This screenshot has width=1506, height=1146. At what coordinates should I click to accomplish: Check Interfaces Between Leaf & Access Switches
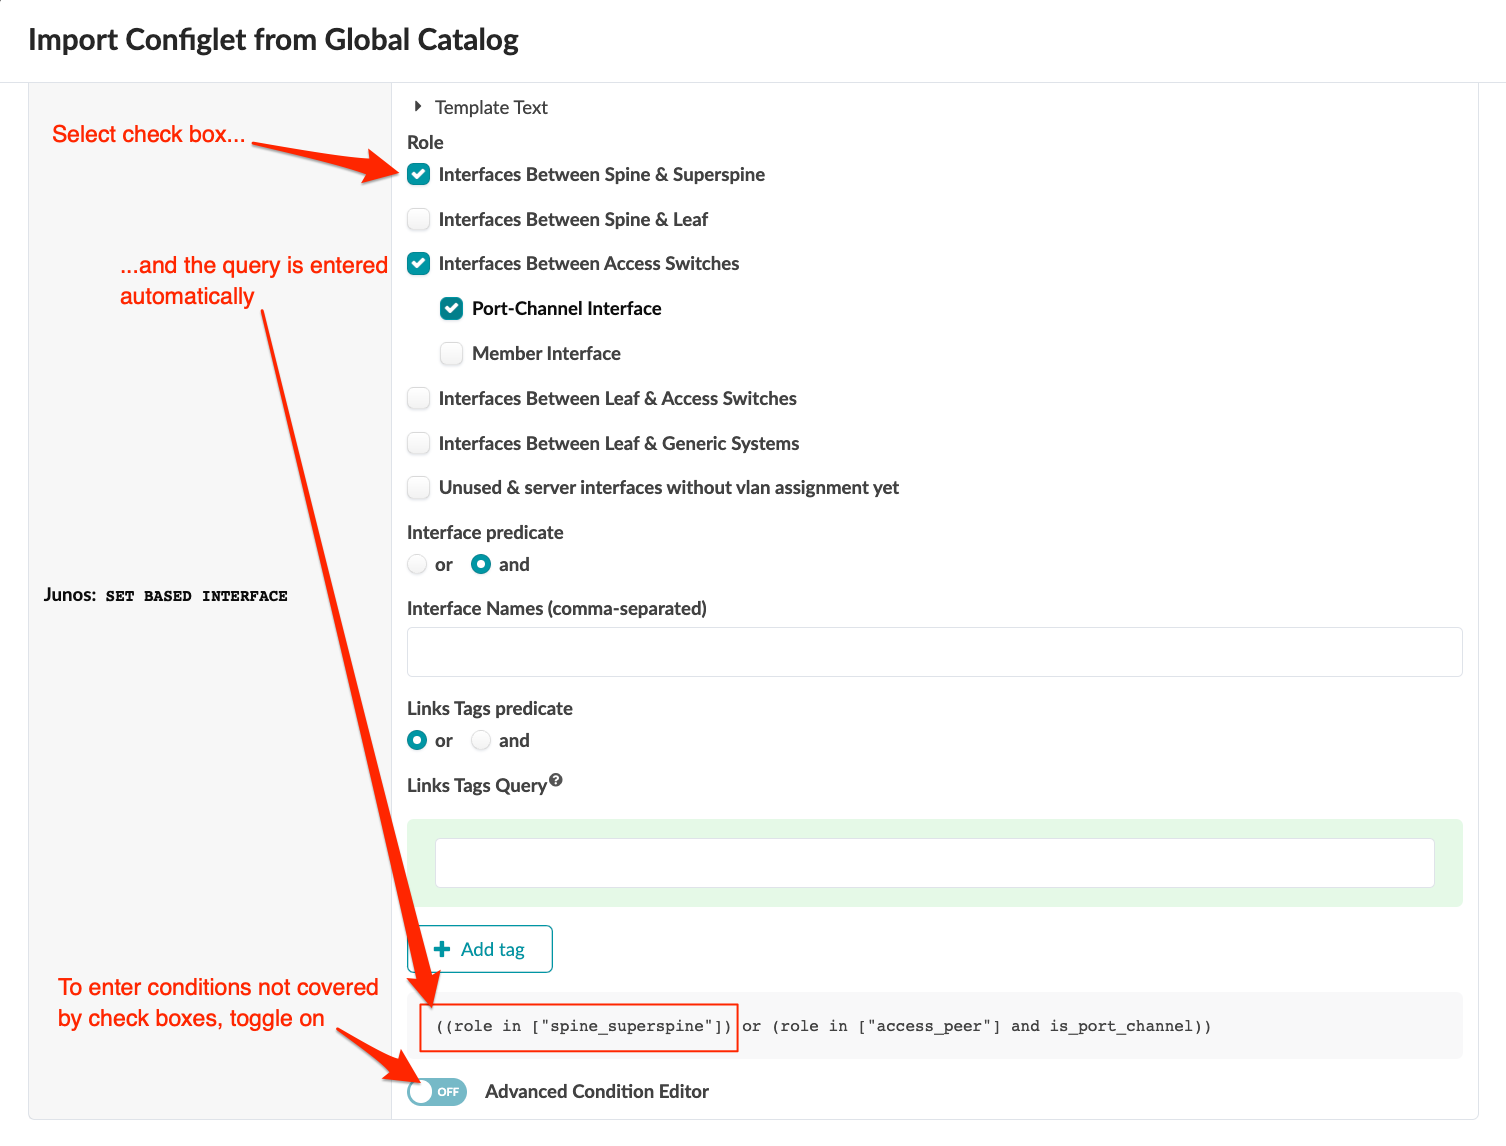click(419, 399)
